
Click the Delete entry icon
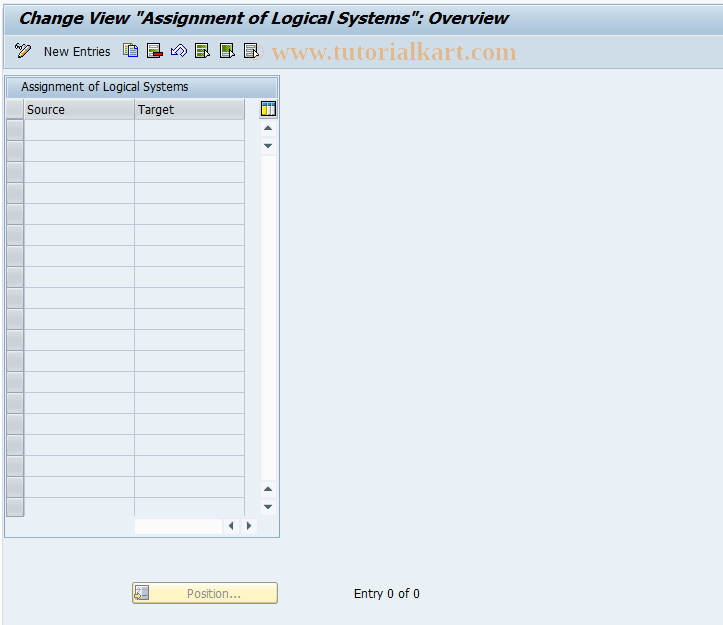tap(154, 50)
